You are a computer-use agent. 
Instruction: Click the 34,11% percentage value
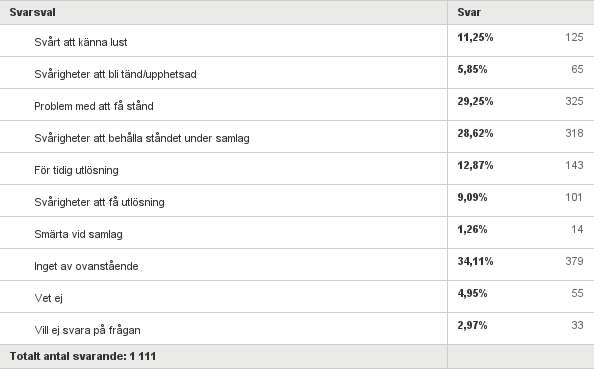click(475, 261)
